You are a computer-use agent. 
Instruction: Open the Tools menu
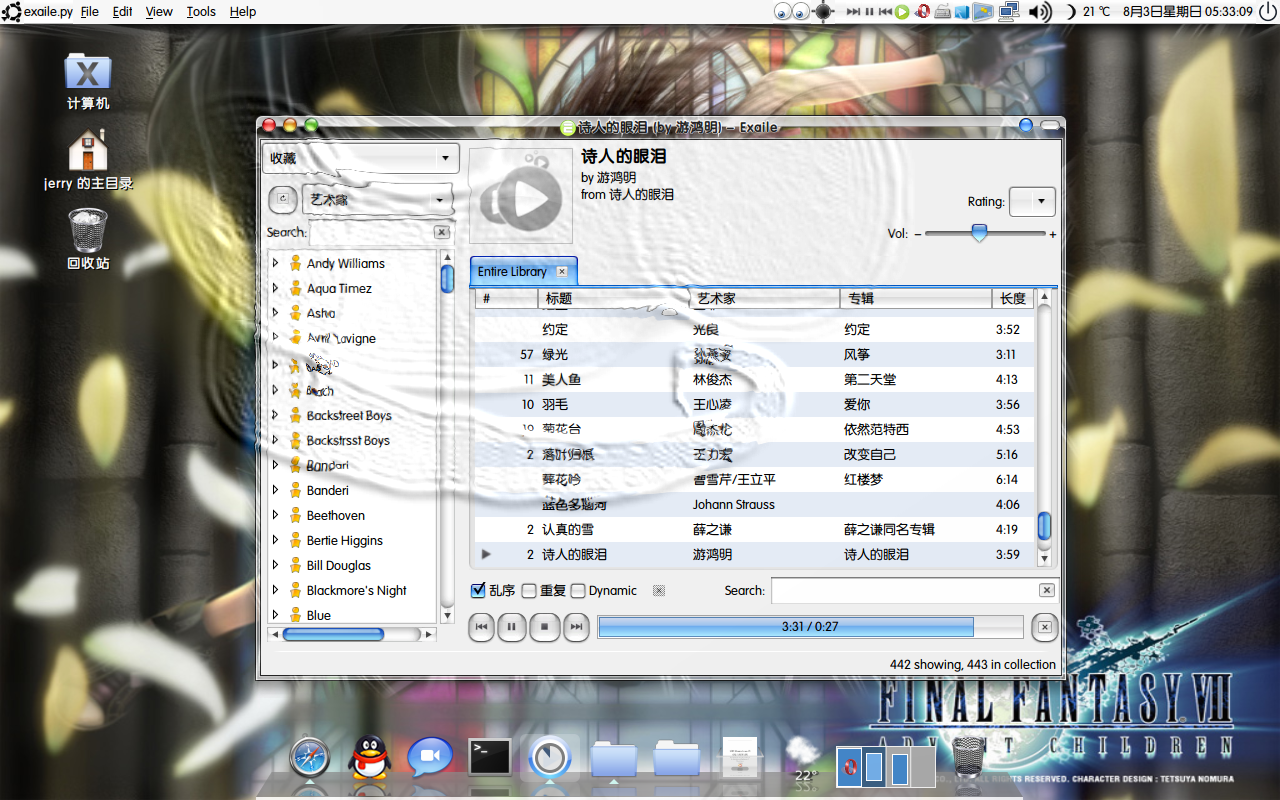click(x=201, y=12)
